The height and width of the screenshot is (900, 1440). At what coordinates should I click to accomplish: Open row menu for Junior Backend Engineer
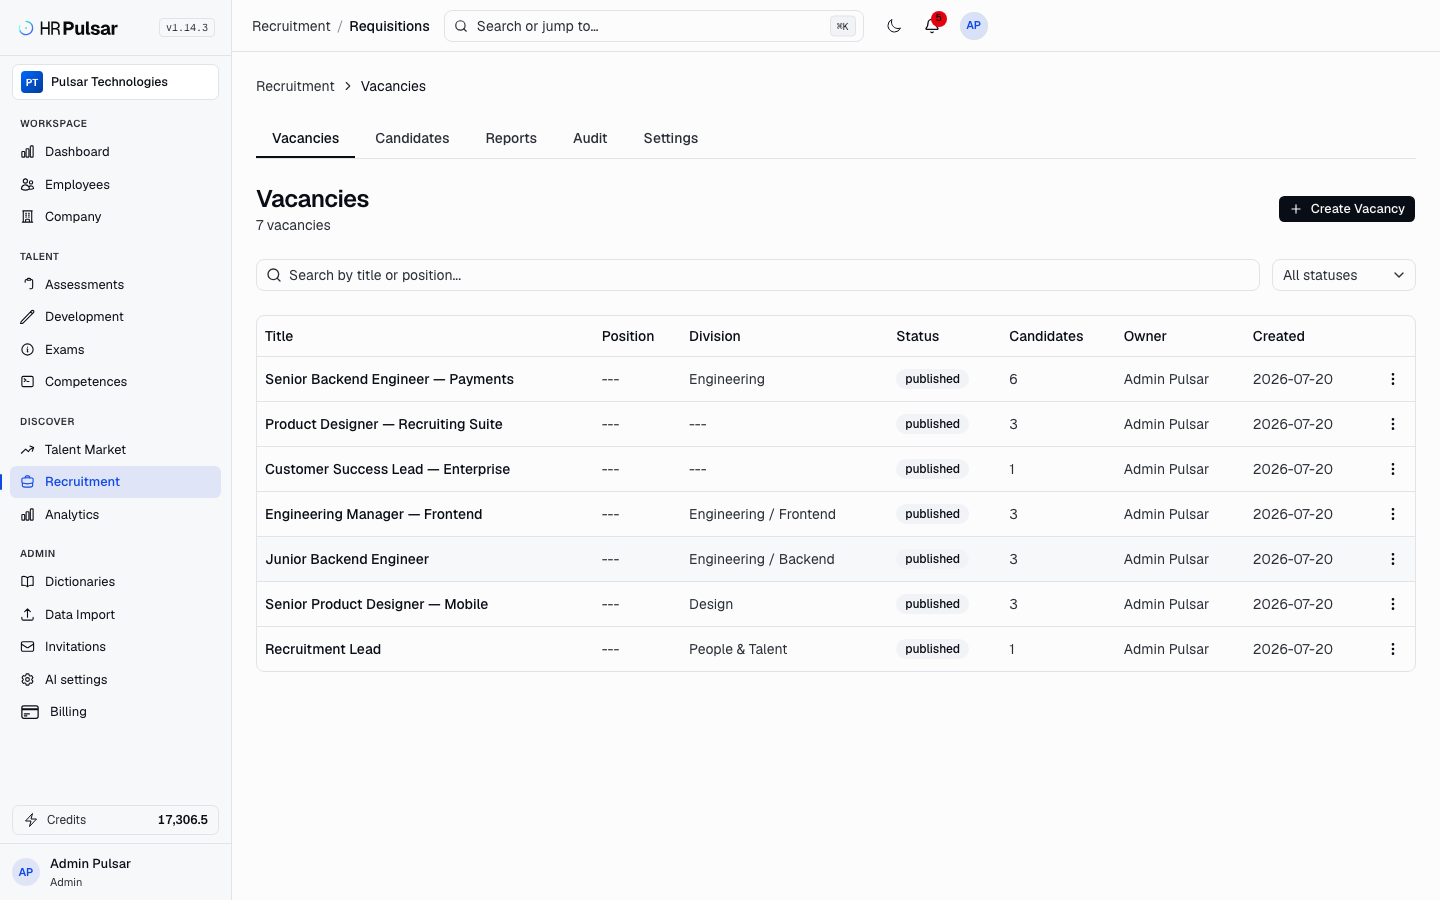tap(1393, 559)
